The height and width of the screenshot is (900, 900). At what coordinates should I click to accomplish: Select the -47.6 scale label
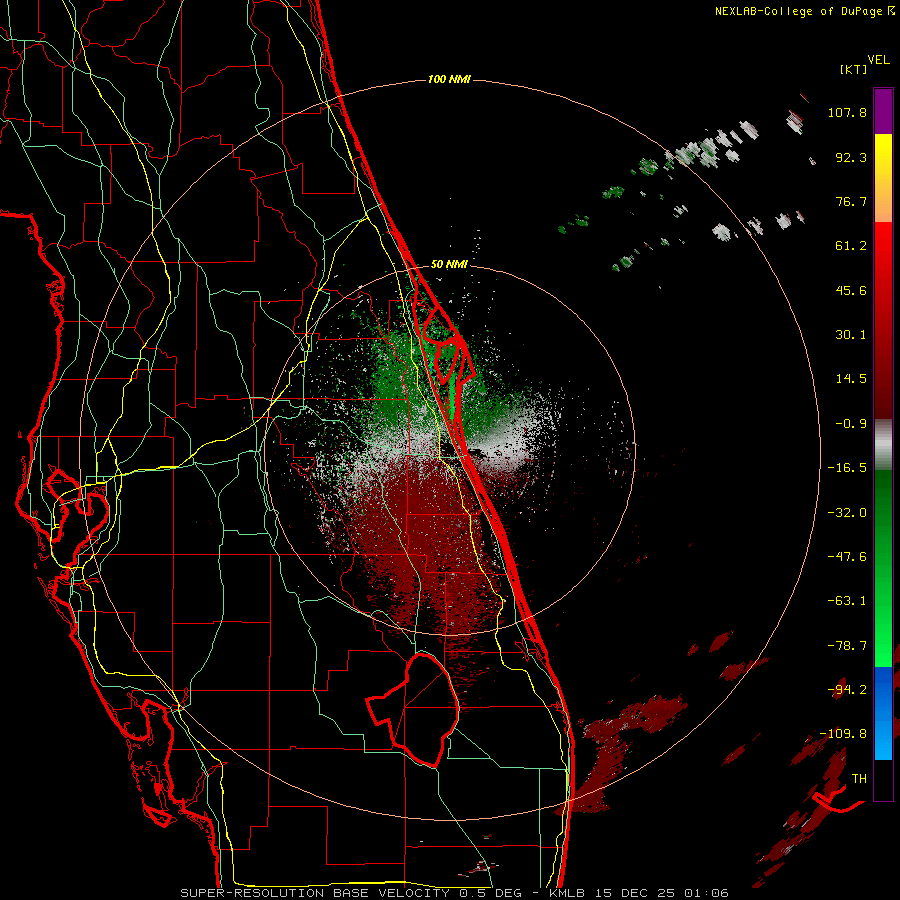point(847,557)
